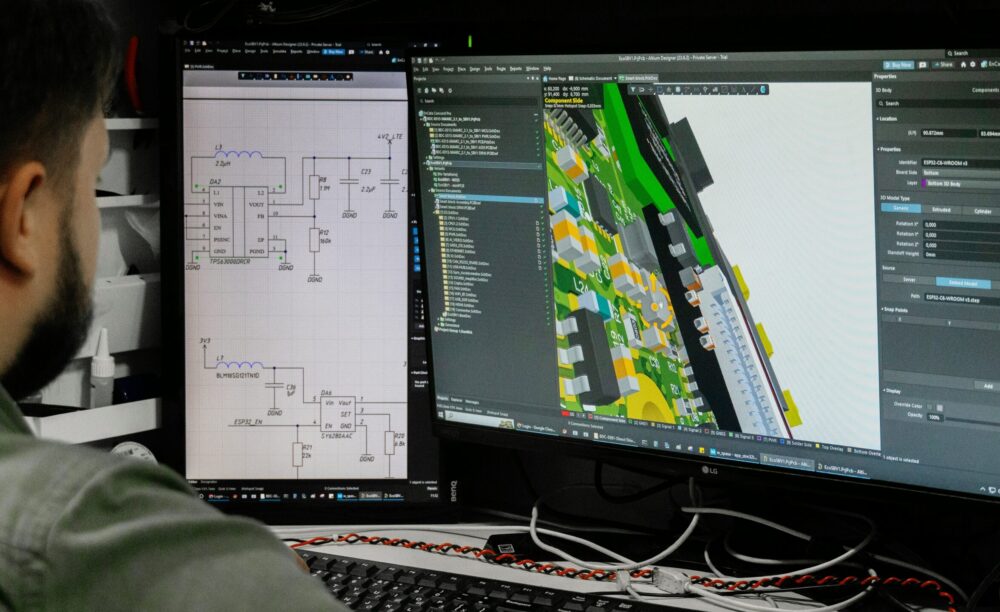Click the open folder icon in Projects panel toolbar
Viewport: 1000px width, 612px height.
(x=434, y=91)
